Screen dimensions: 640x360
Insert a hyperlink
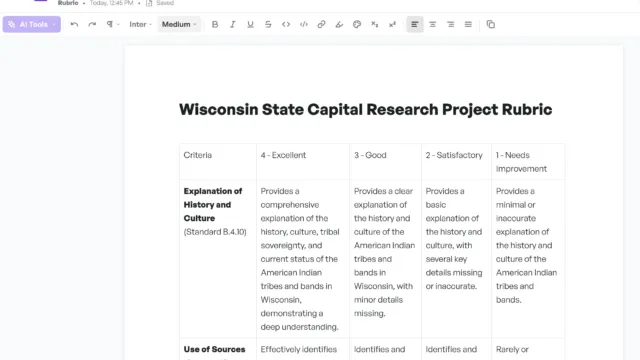point(321,24)
